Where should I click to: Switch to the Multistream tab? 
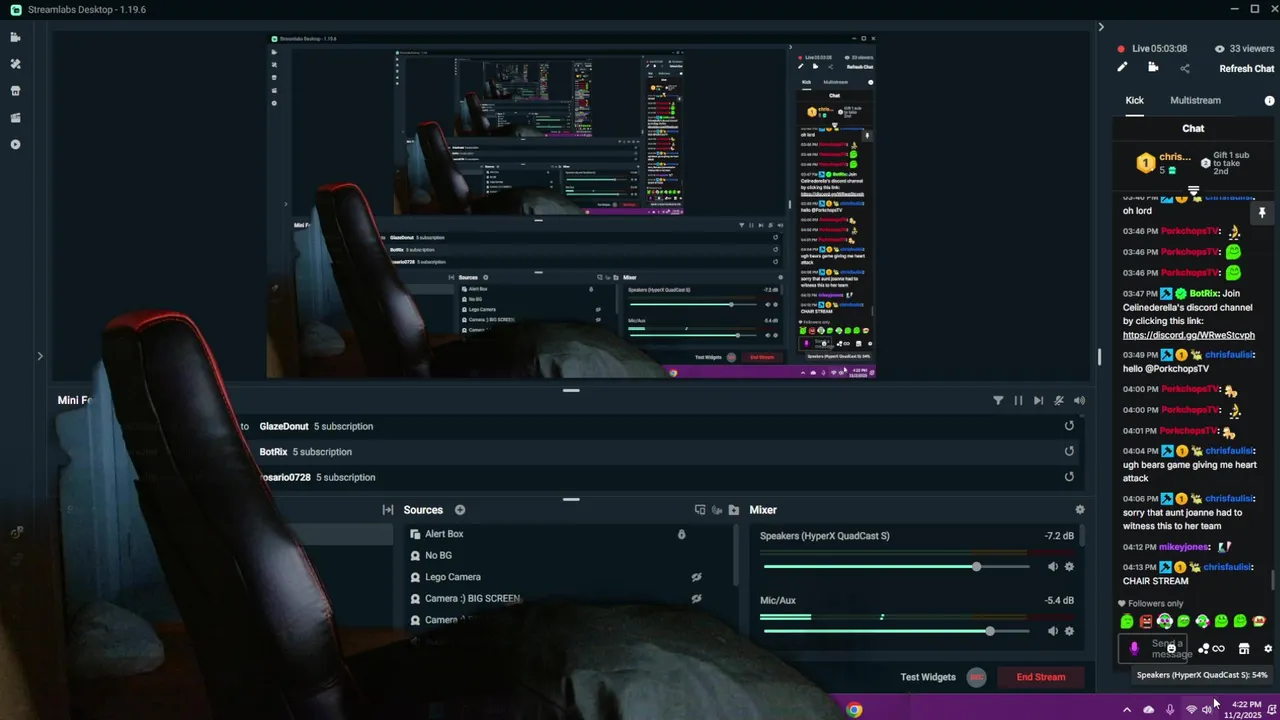pos(1195,100)
